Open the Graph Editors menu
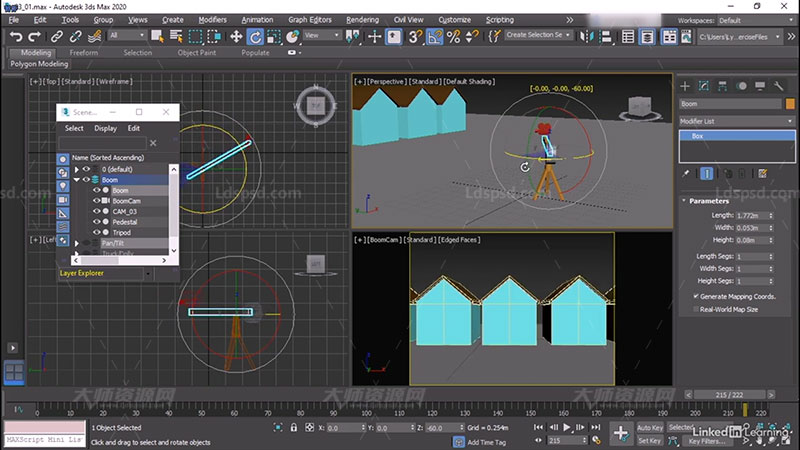This screenshot has height=450, width=800. tap(310, 20)
